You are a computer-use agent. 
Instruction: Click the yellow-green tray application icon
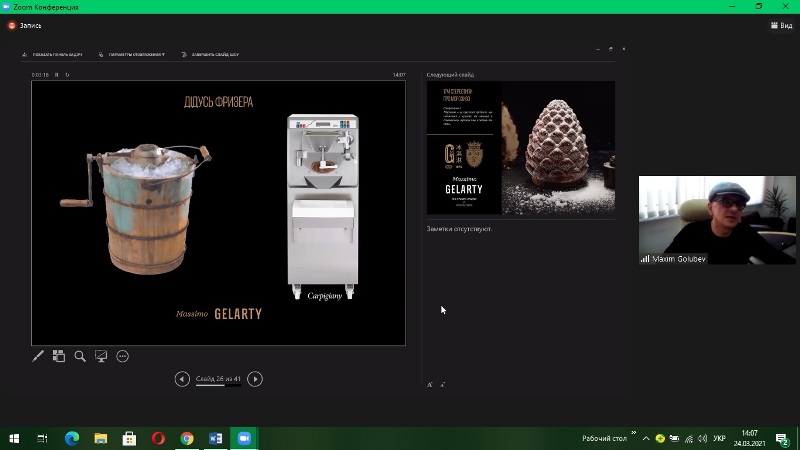pyautogui.click(x=660, y=438)
